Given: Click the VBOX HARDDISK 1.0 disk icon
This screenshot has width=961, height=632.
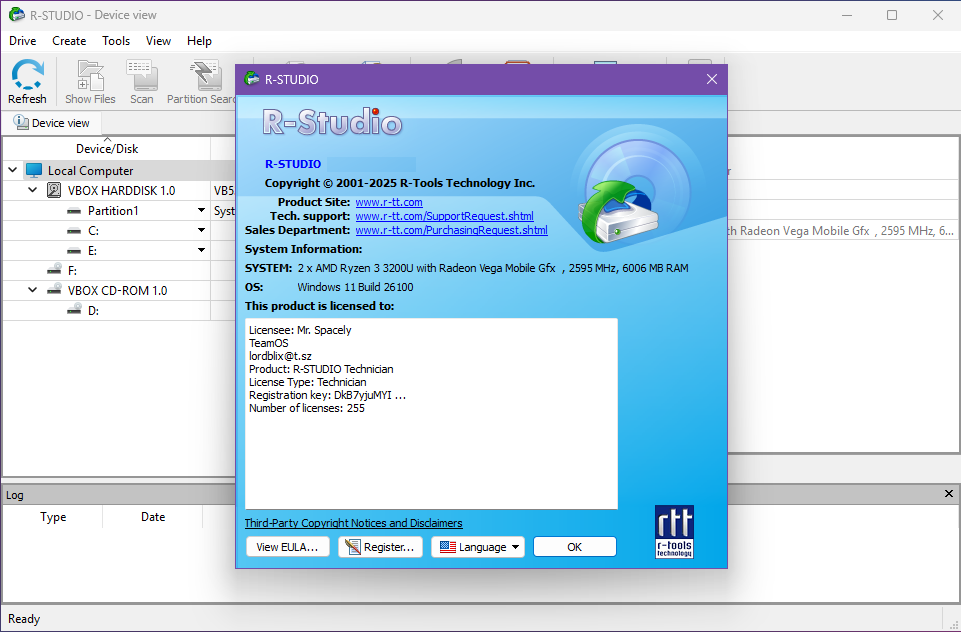Looking at the screenshot, I should [x=54, y=191].
